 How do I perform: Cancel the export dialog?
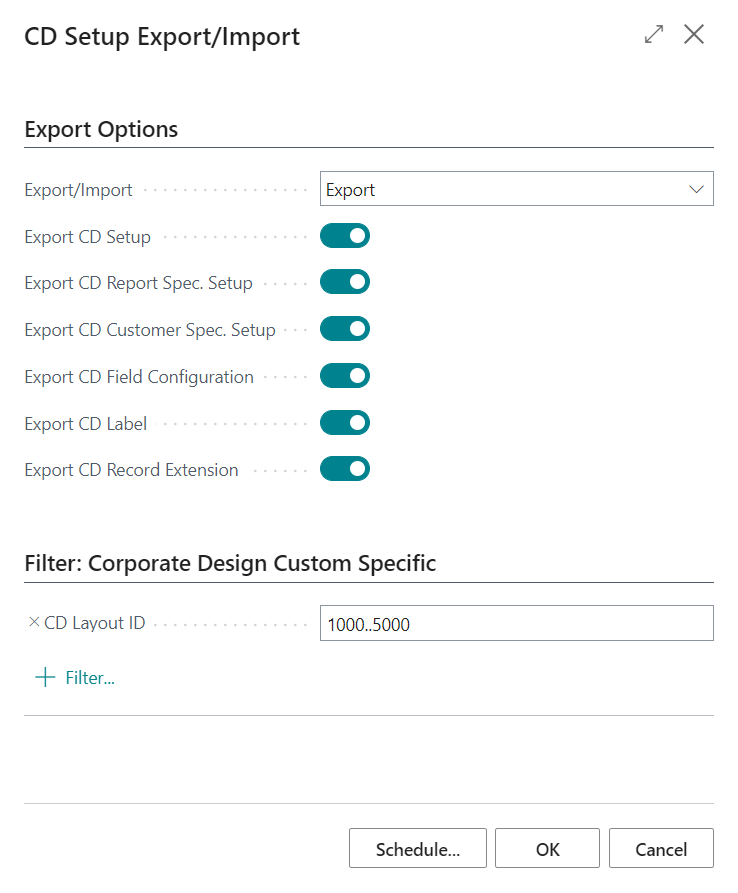pos(661,849)
